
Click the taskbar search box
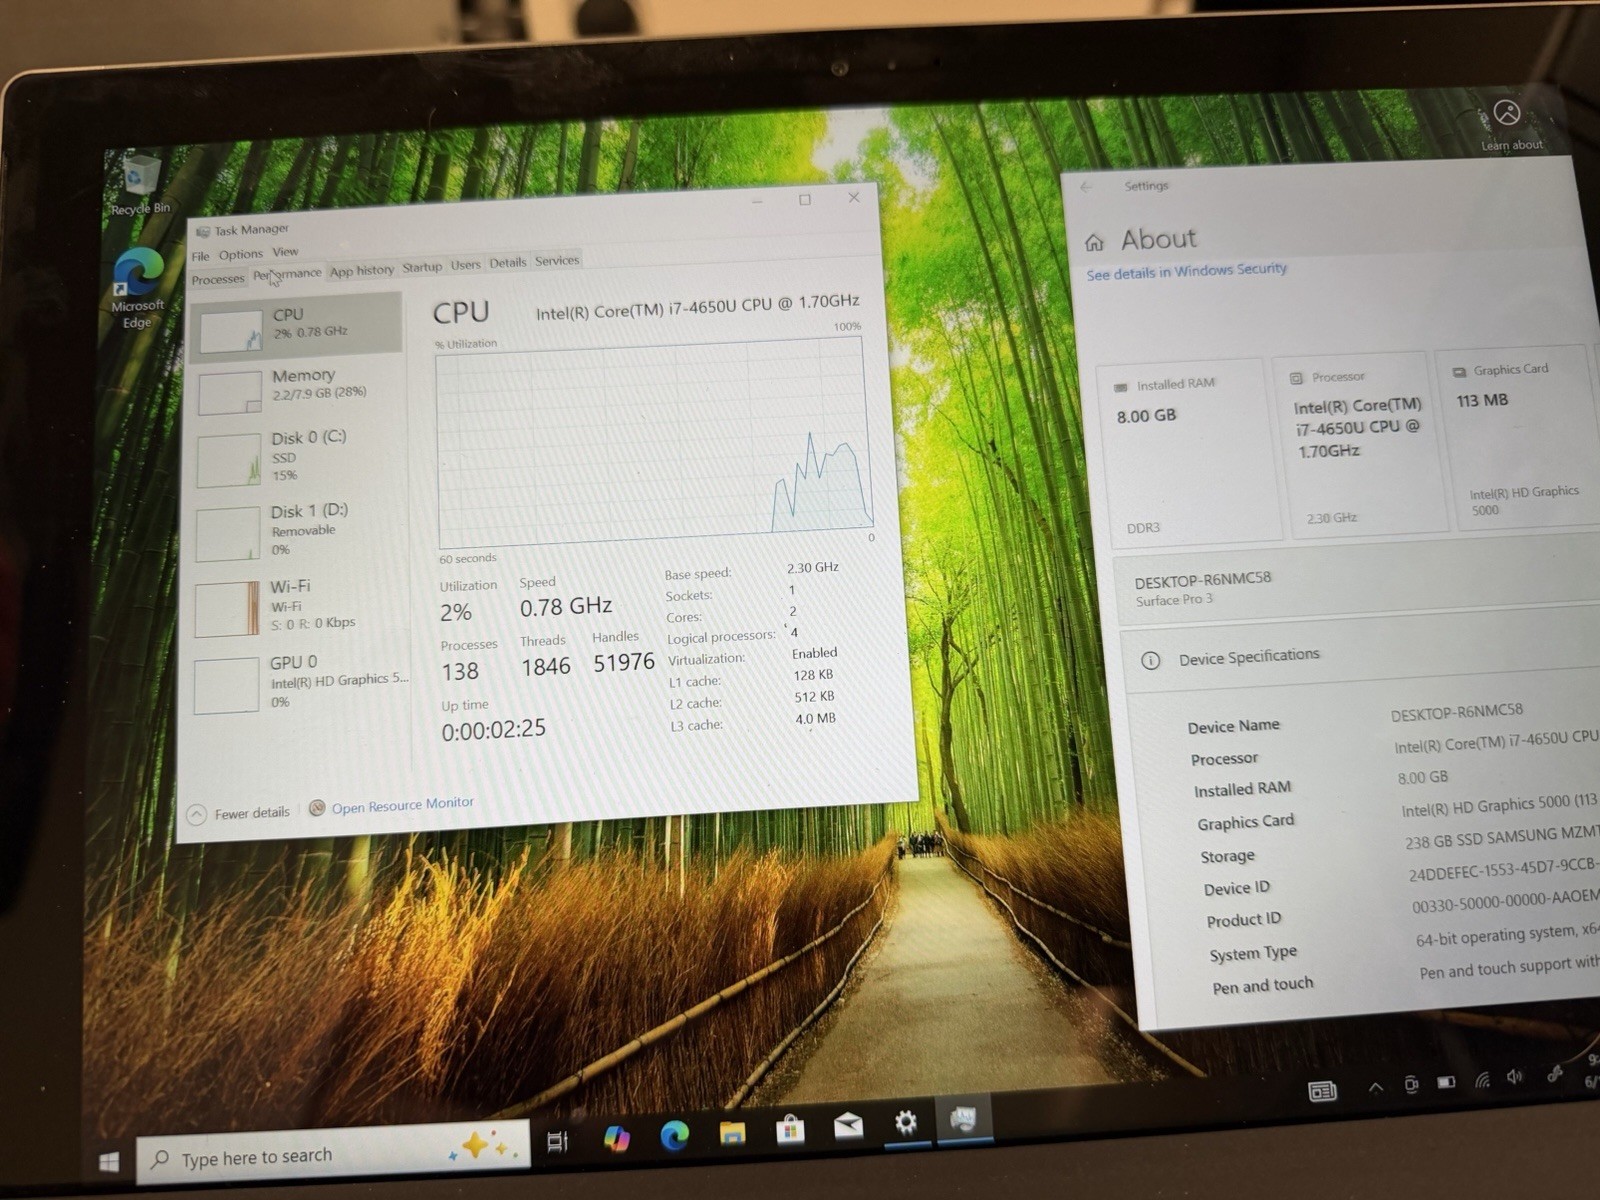[332, 1153]
